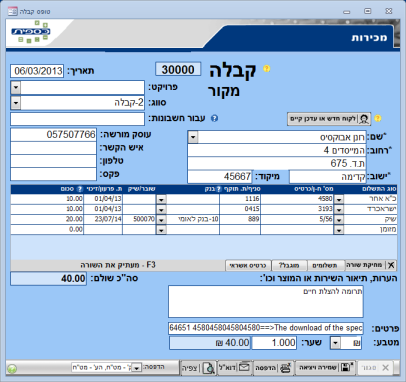Click the ישוב field showing קדימה
The image size is (406, 382).
(328, 177)
